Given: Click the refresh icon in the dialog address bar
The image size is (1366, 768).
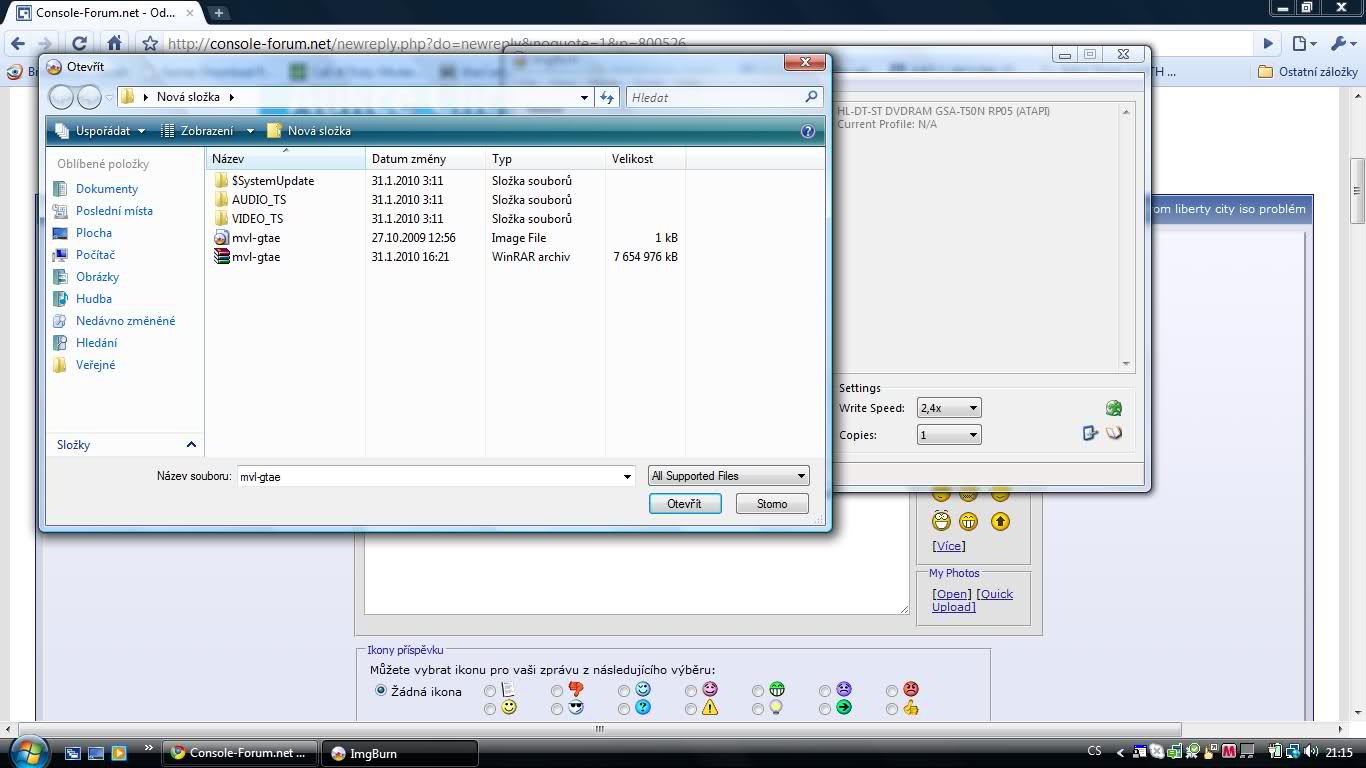Looking at the screenshot, I should point(606,97).
